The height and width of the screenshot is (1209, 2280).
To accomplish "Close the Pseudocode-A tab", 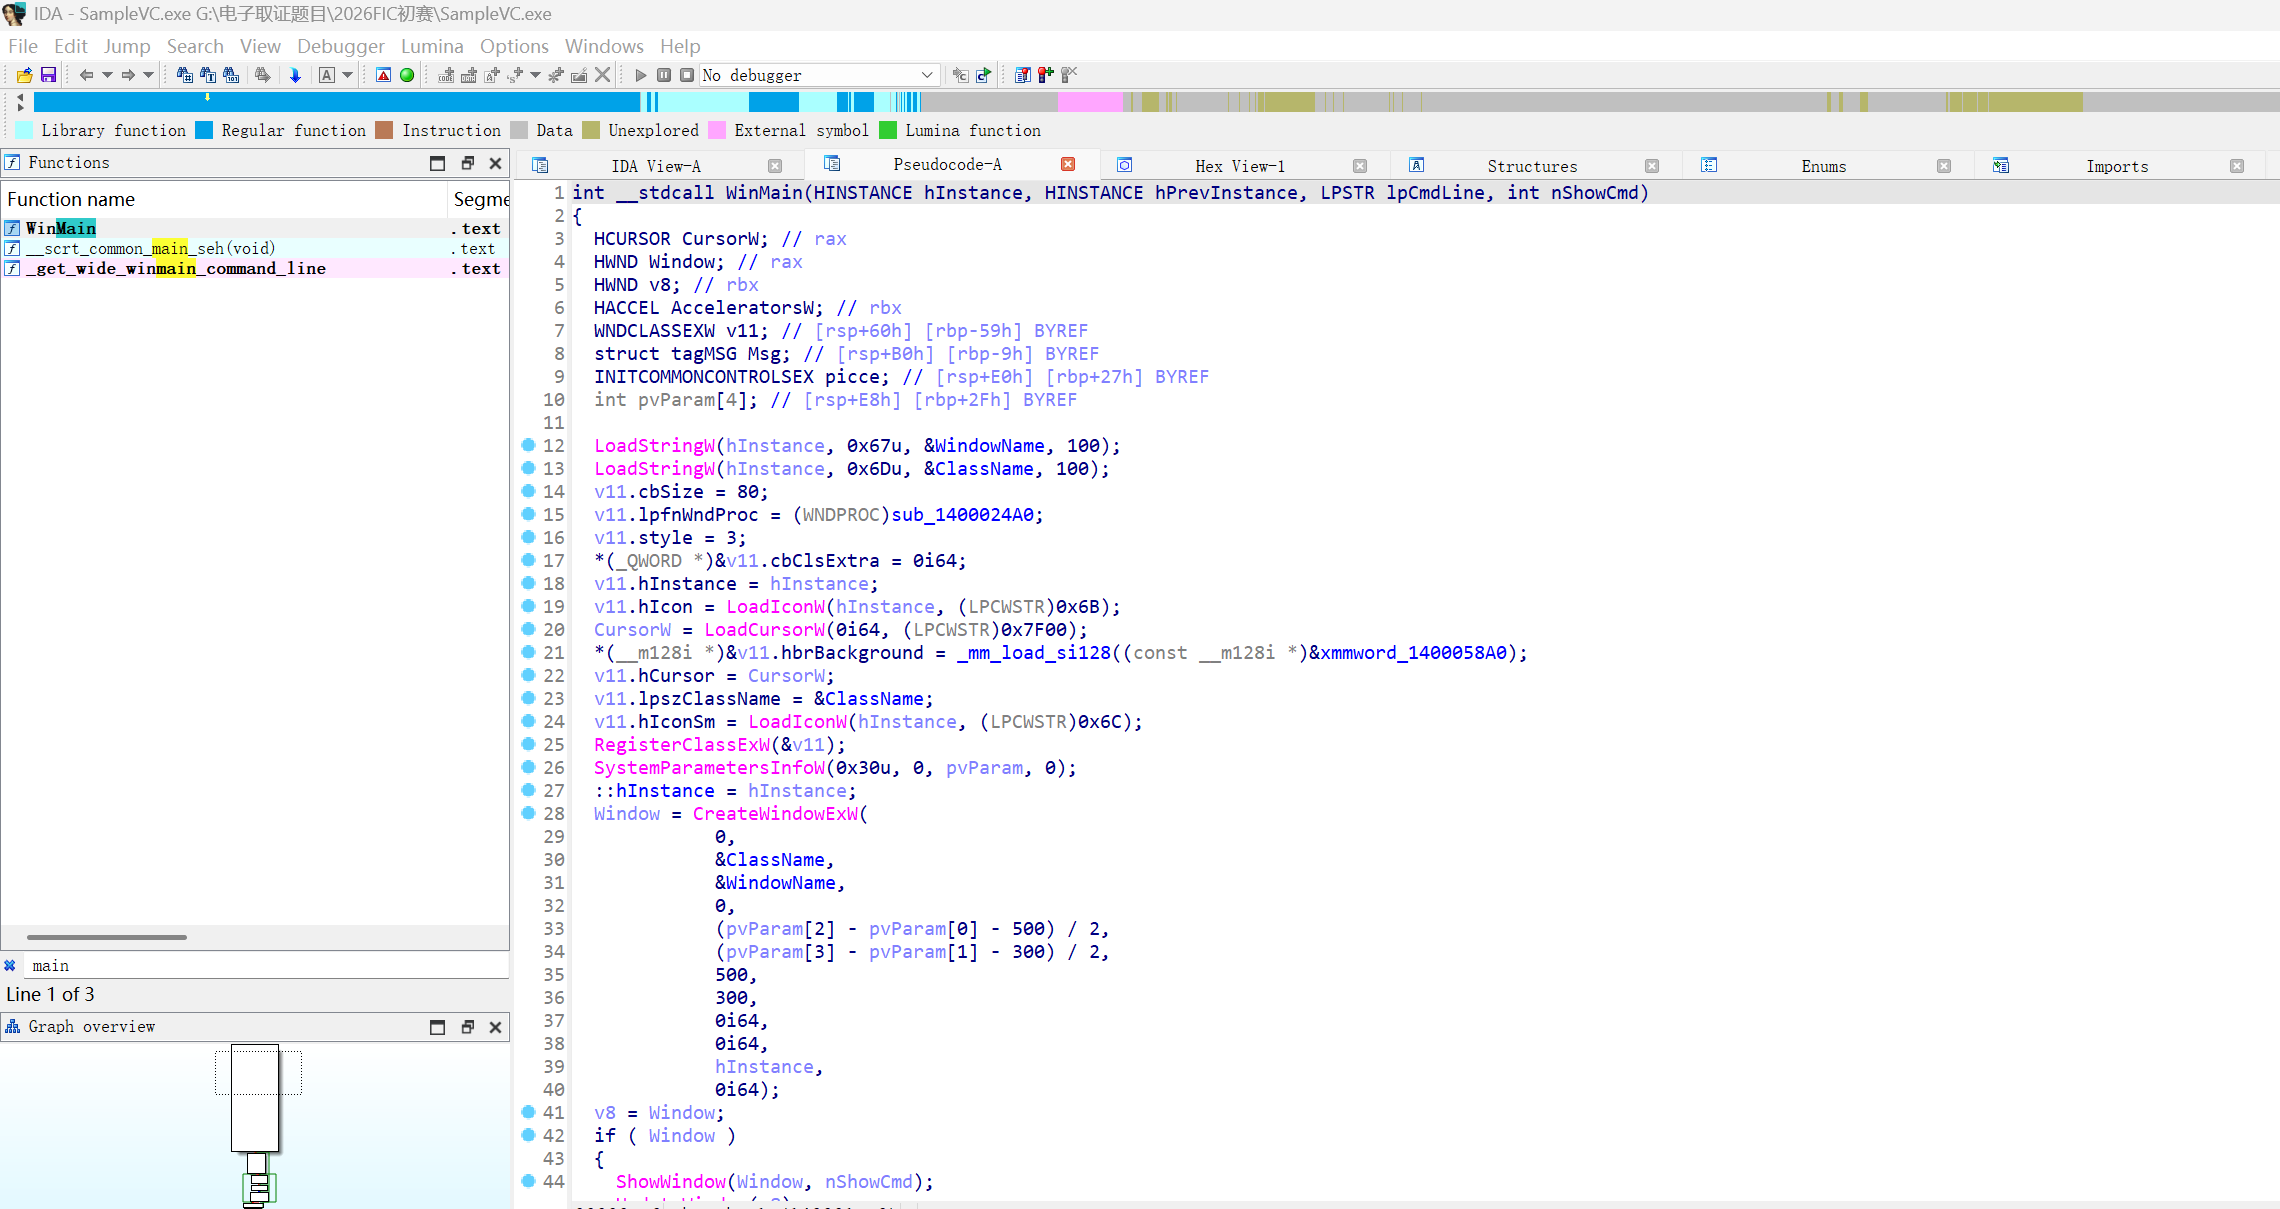I will coord(1068,164).
